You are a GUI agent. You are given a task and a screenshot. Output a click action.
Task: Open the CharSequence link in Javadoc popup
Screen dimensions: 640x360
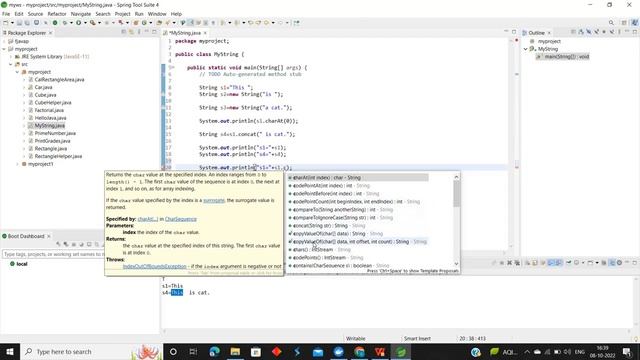(181, 219)
